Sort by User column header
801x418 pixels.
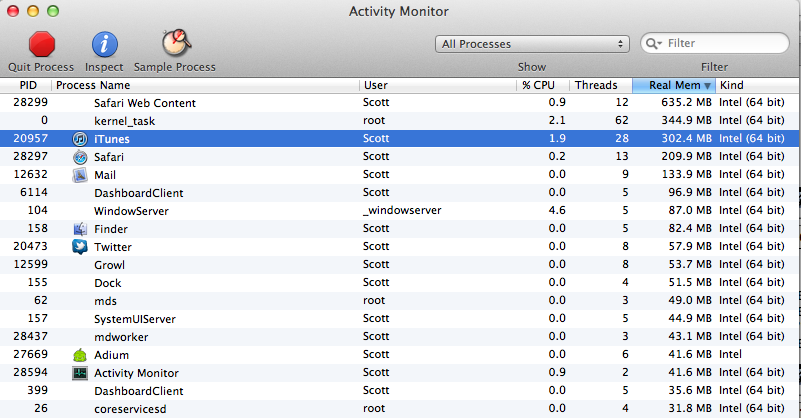click(375, 85)
